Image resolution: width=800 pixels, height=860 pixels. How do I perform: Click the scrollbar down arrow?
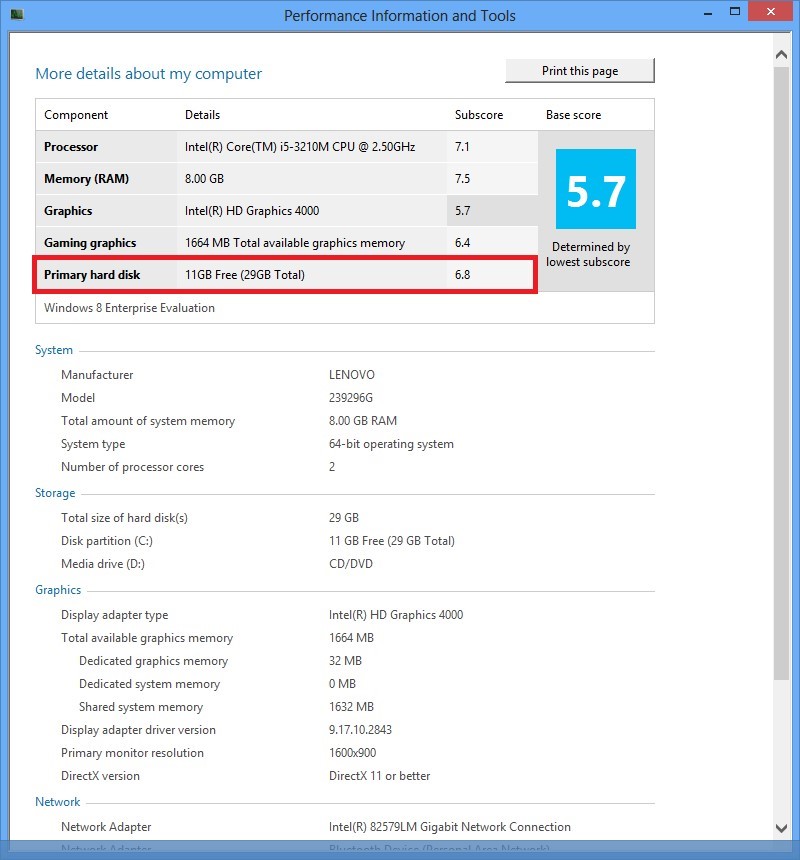tap(781, 827)
